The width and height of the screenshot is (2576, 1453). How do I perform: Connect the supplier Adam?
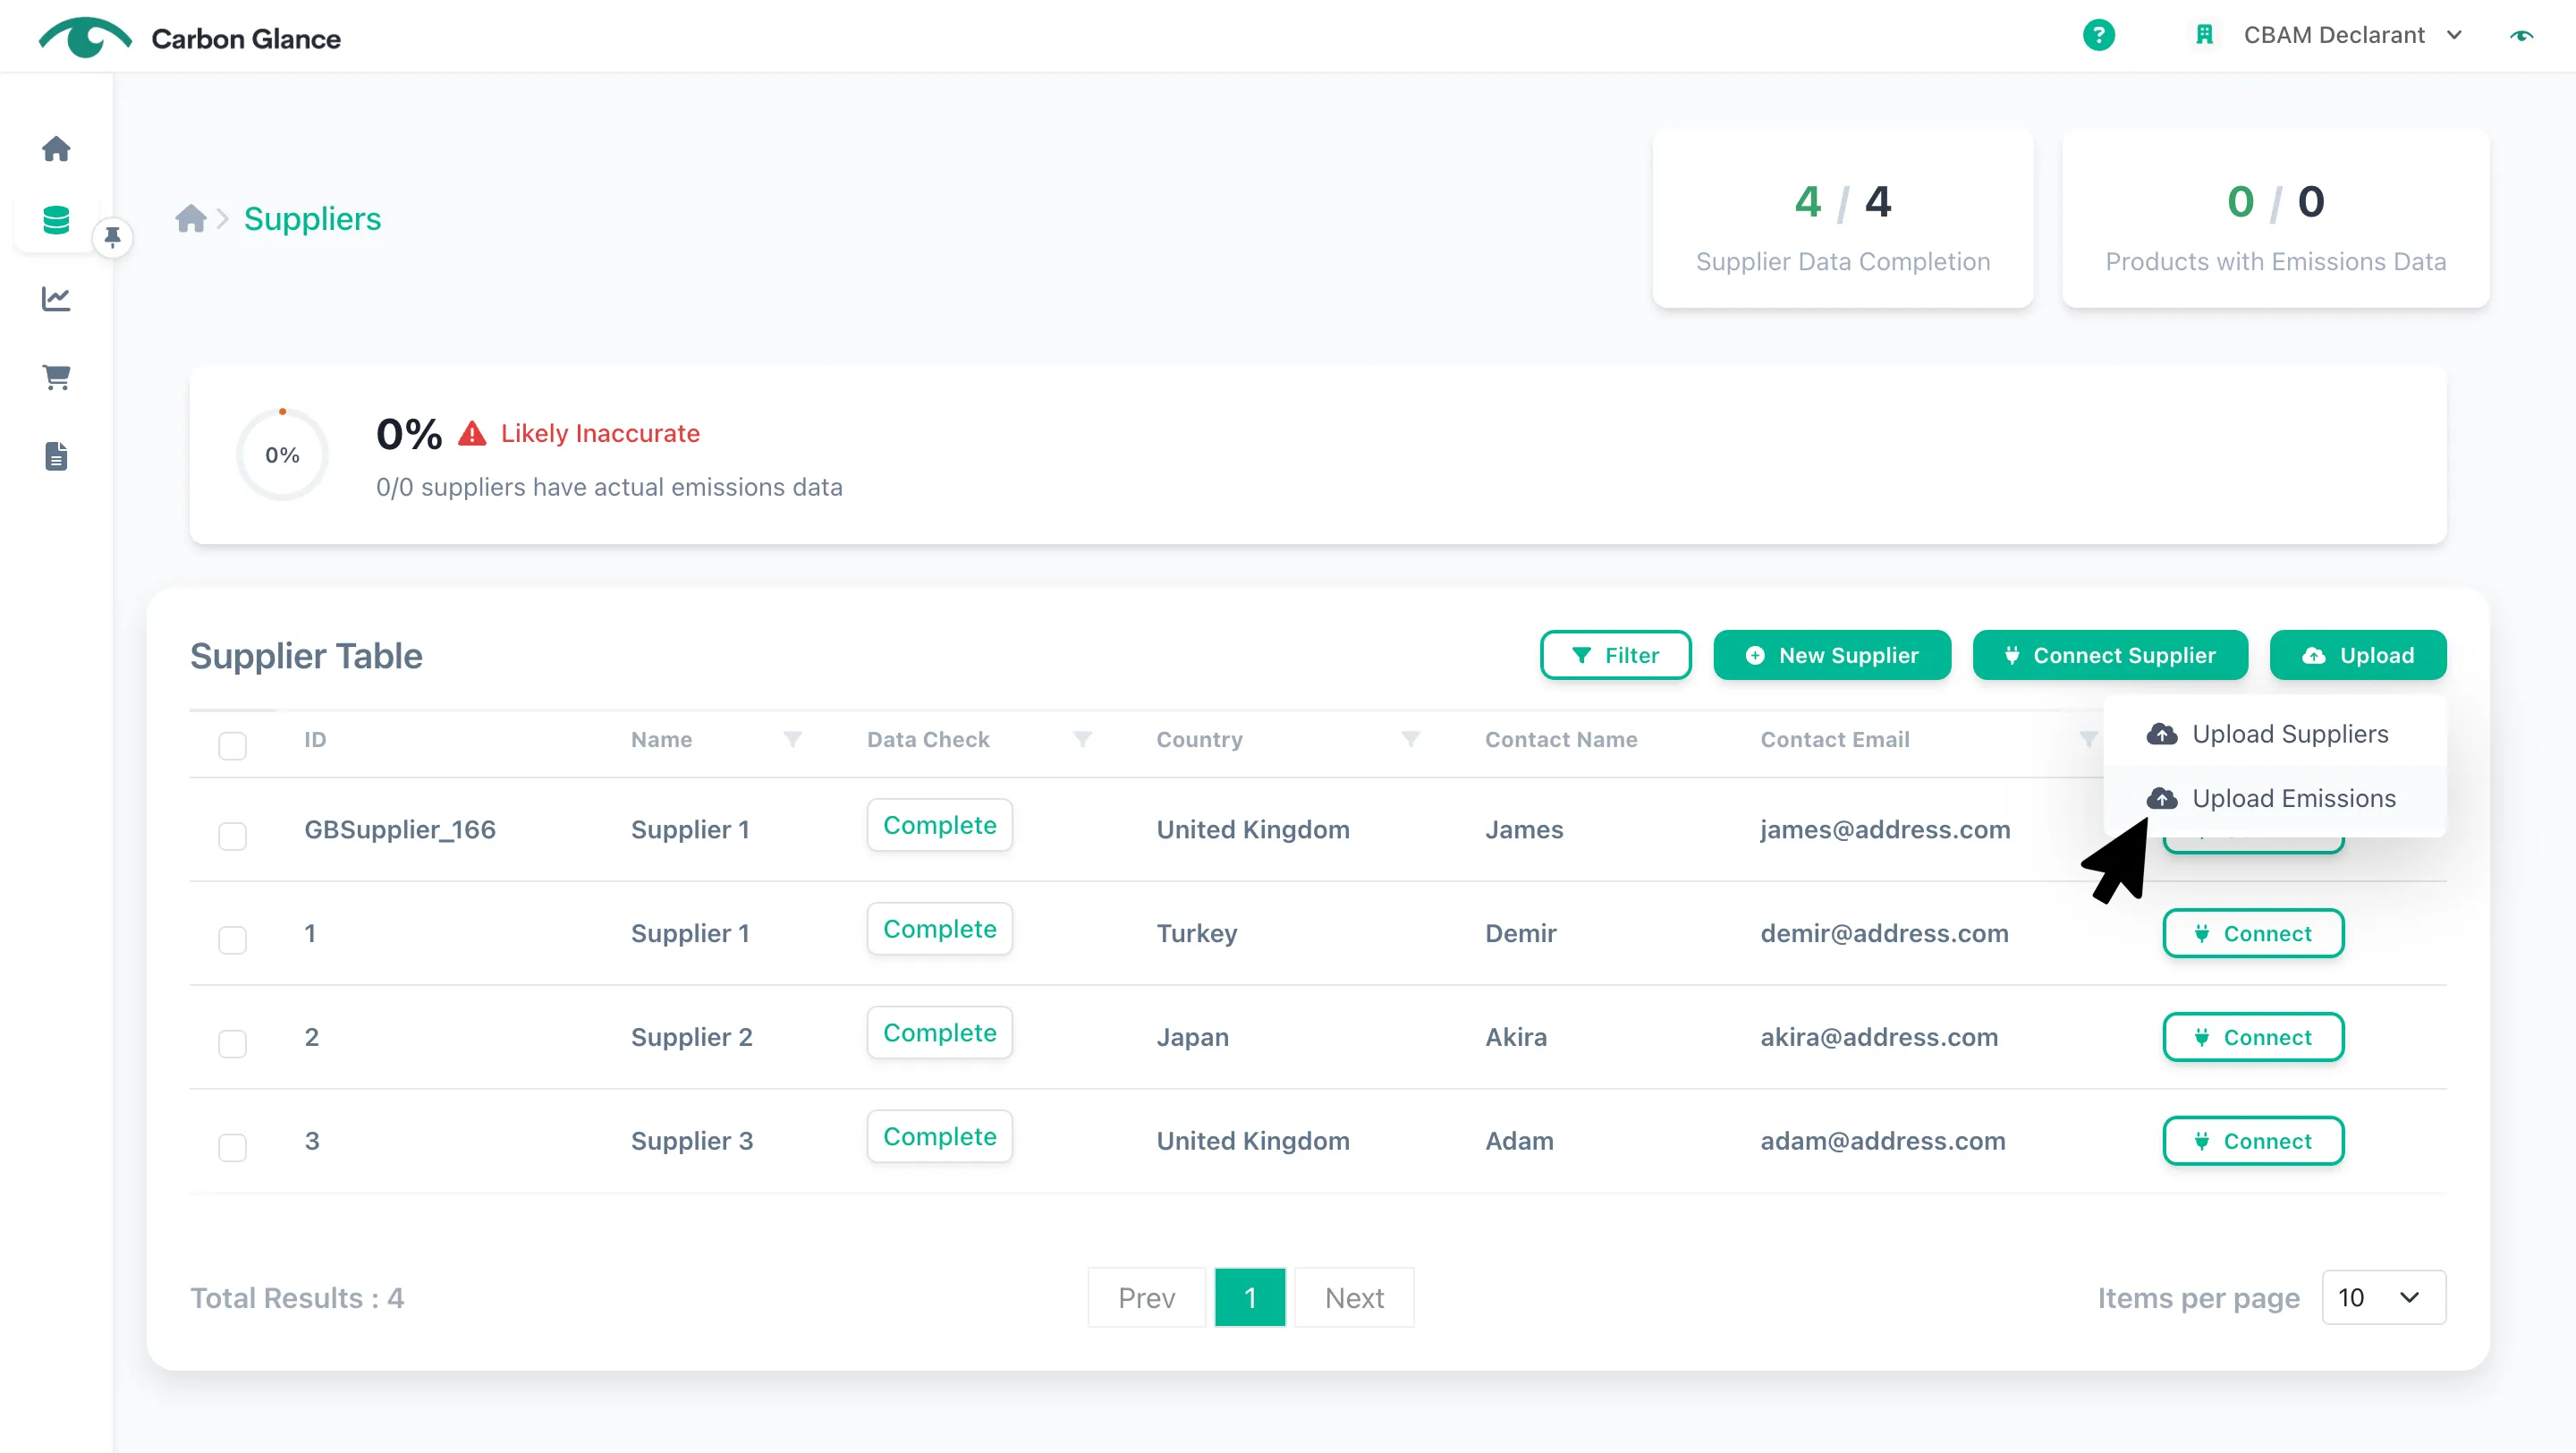click(x=2252, y=1141)
